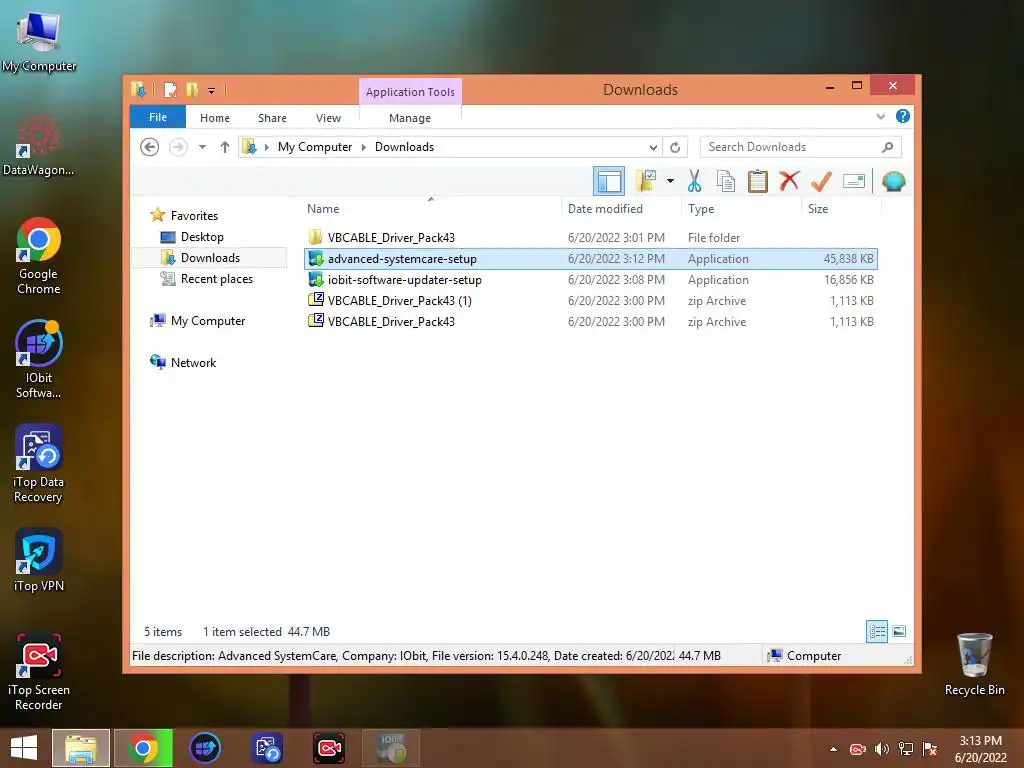The width and height of the screenshot is (1024, 768).
Task: Click the Windows Start button
Action: pyautogui.click(x=24, y=748)
